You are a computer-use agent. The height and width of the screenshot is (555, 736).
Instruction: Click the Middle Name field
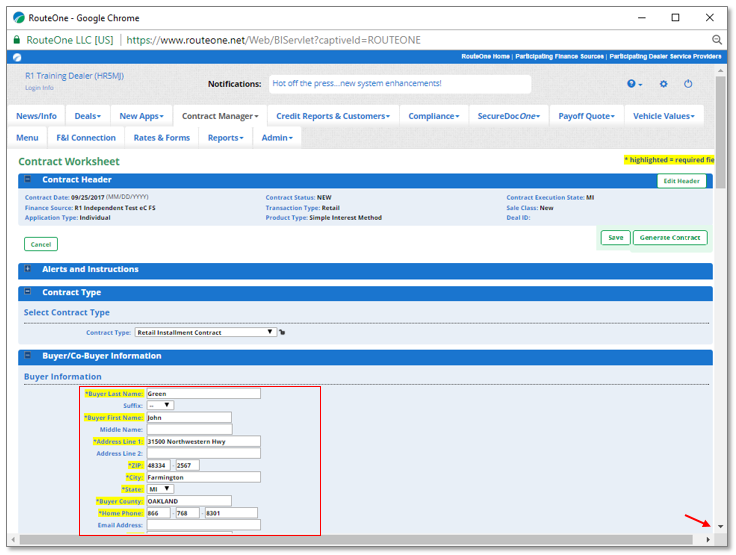tap(189, 429)
